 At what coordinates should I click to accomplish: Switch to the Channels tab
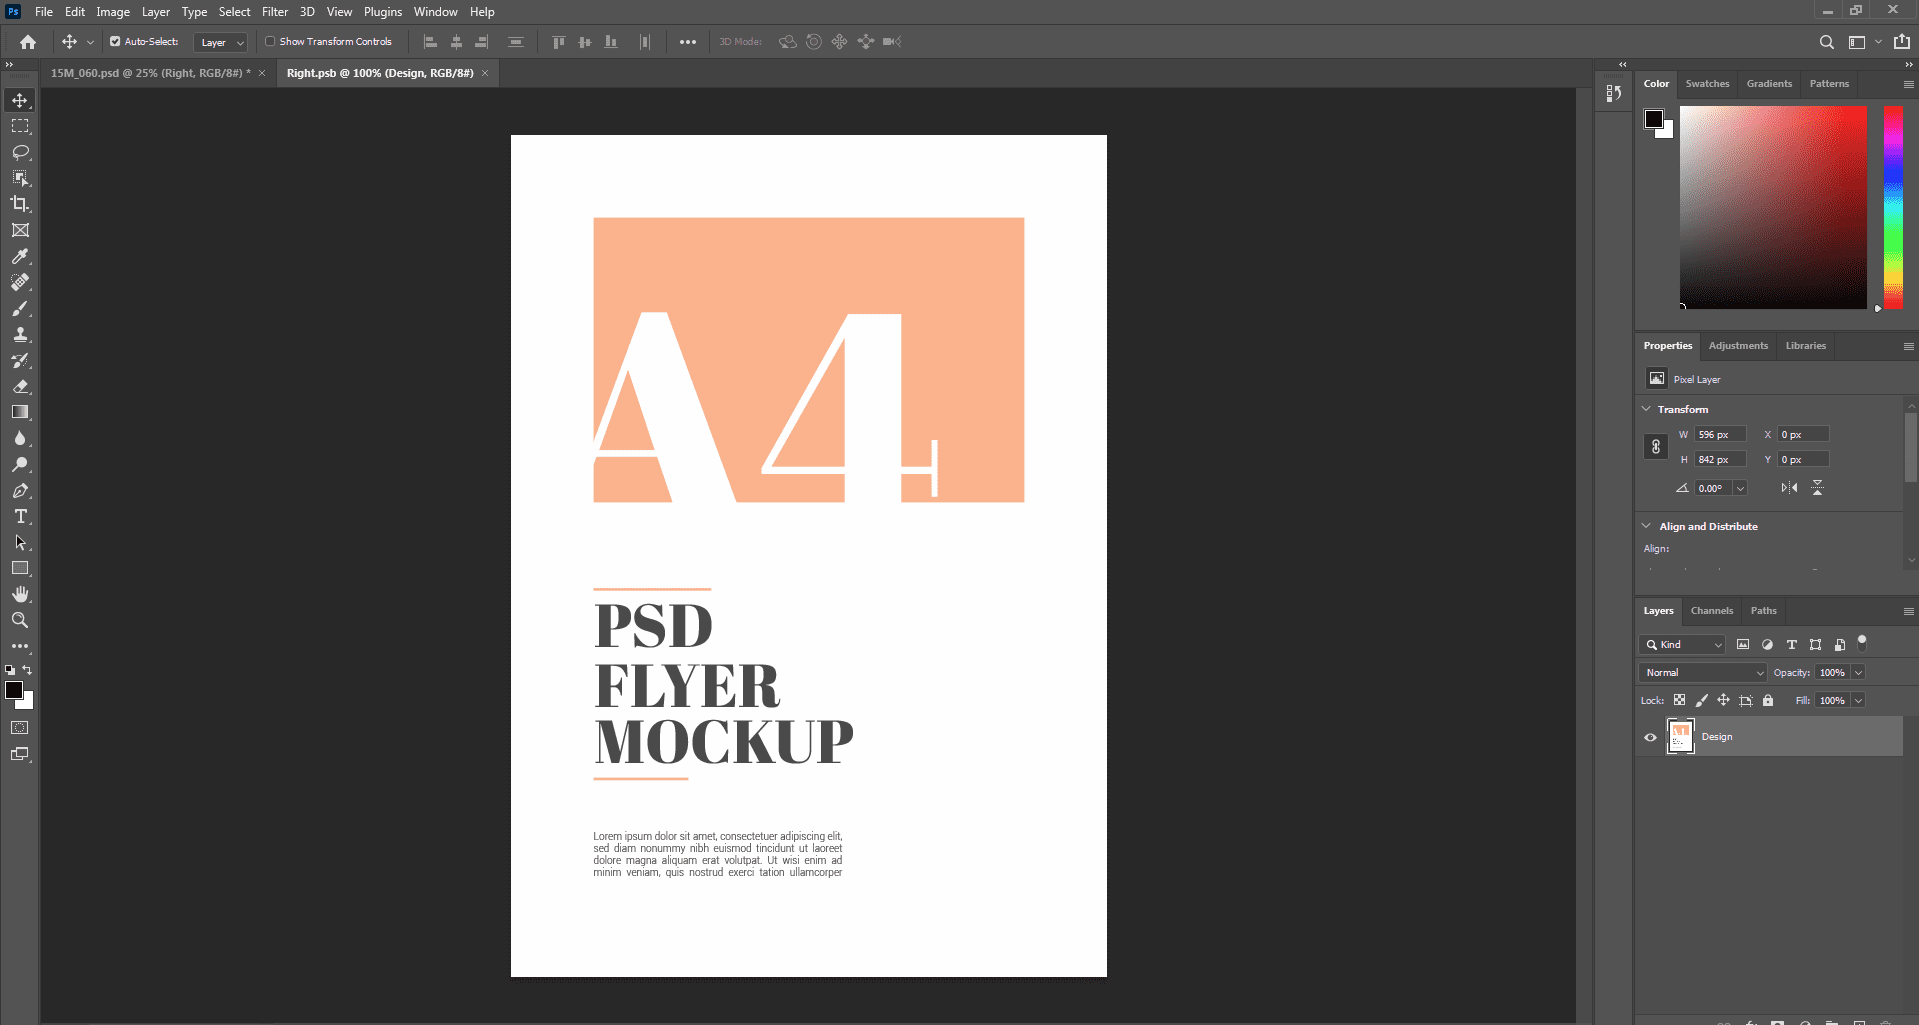(x=1711, y=610)
